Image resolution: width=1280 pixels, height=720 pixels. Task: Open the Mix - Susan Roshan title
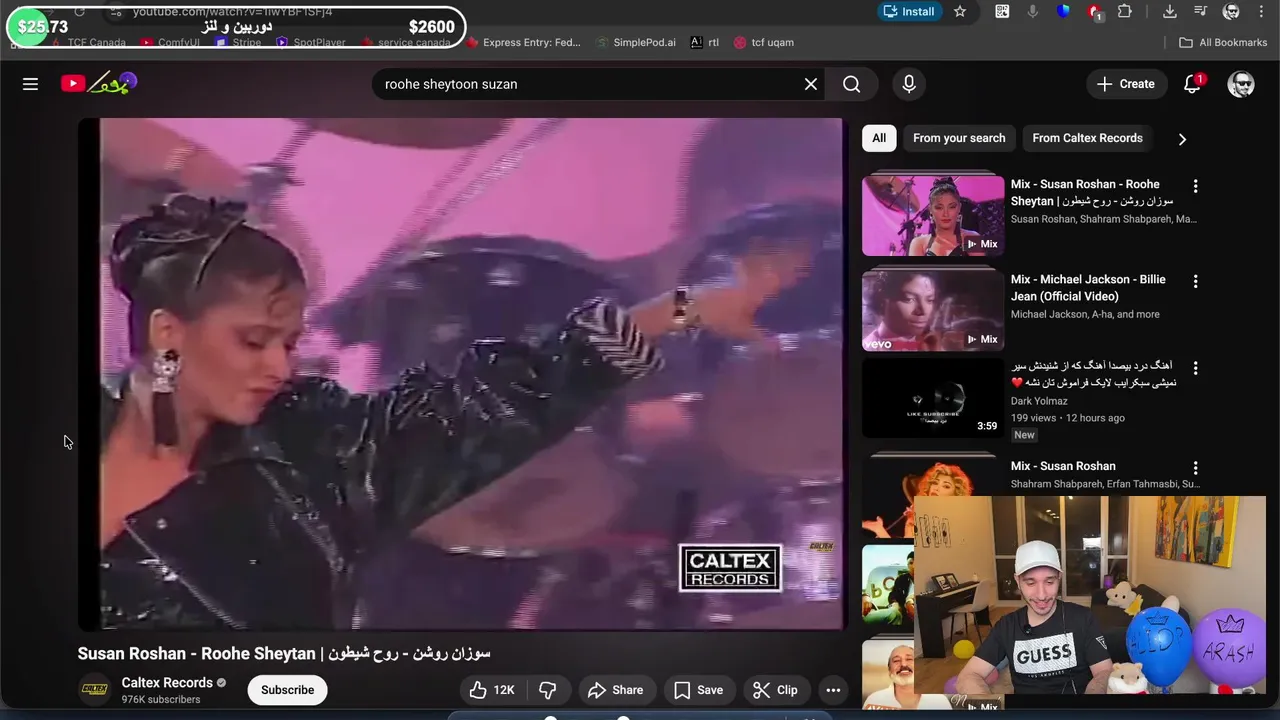point(1063,466)
